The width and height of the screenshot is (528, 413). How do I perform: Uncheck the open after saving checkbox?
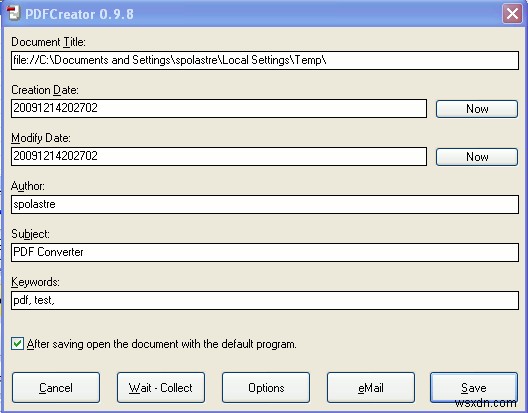(x=17, y=344)
